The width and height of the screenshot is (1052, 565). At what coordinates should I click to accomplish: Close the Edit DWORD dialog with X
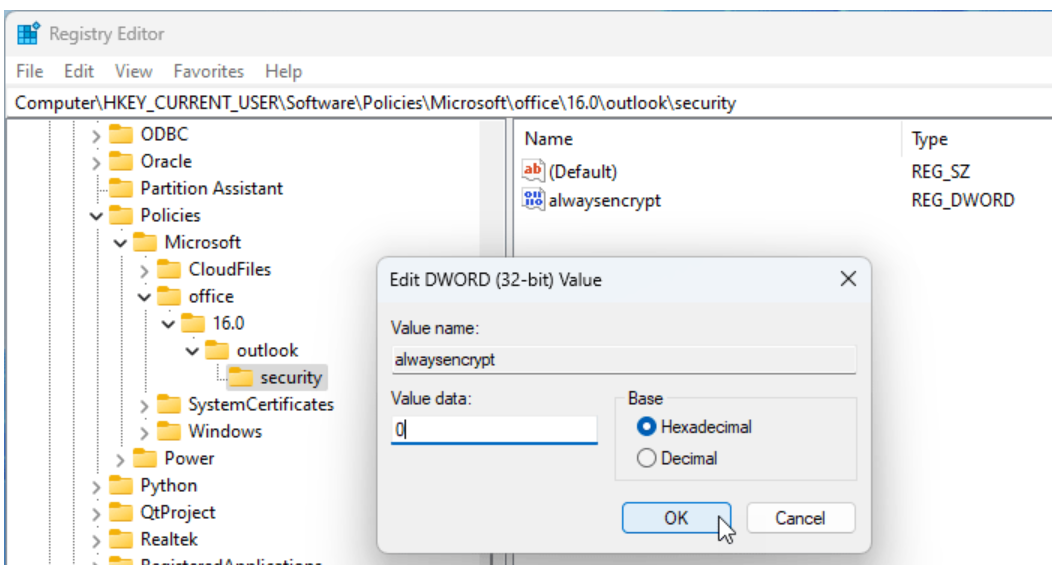click(x=848, y=278)
